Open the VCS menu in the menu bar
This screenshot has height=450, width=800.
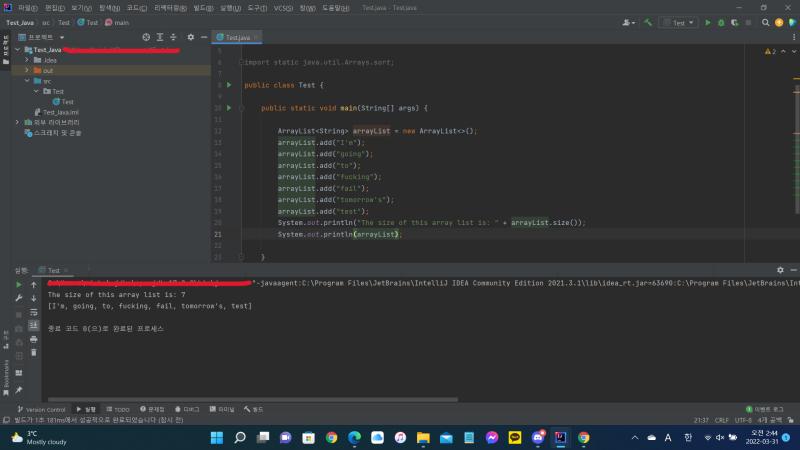coord(283,8)
